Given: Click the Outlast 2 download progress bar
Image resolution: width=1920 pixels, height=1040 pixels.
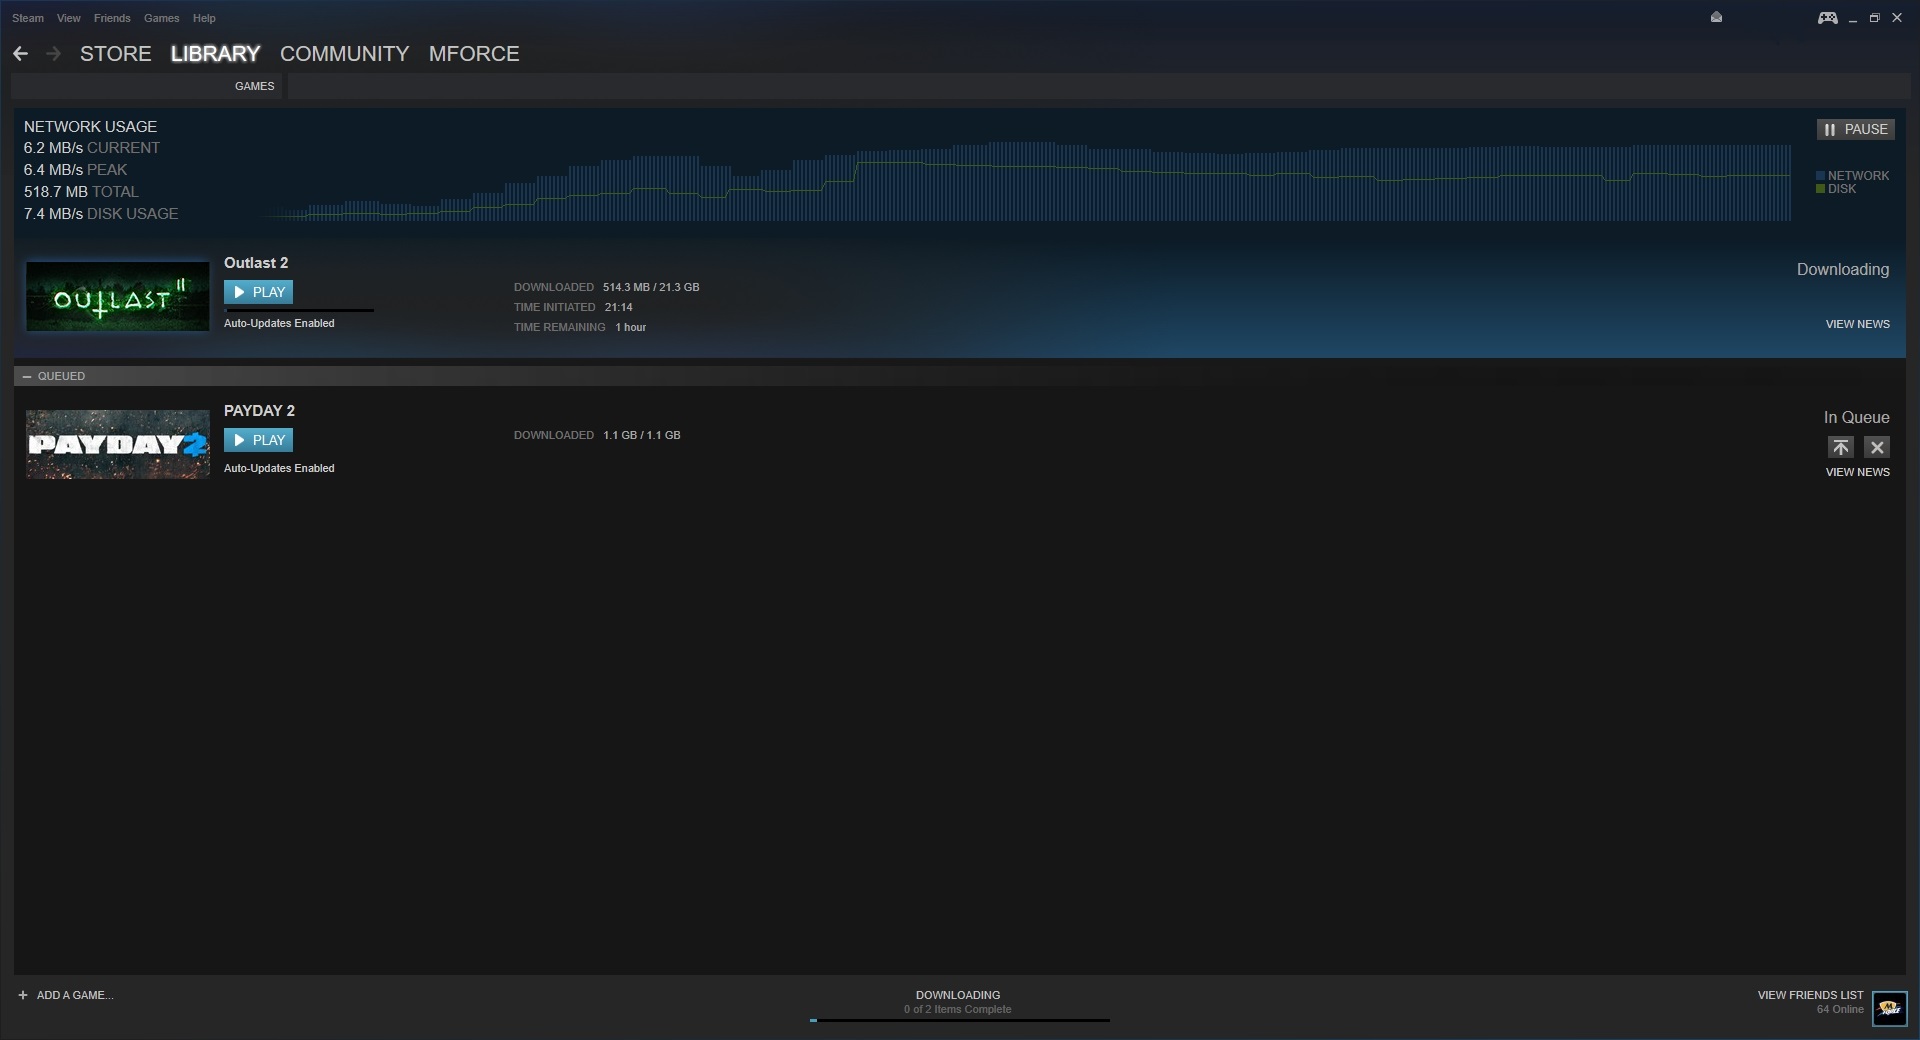Looking at the screenshot, I should coord(299,310).
